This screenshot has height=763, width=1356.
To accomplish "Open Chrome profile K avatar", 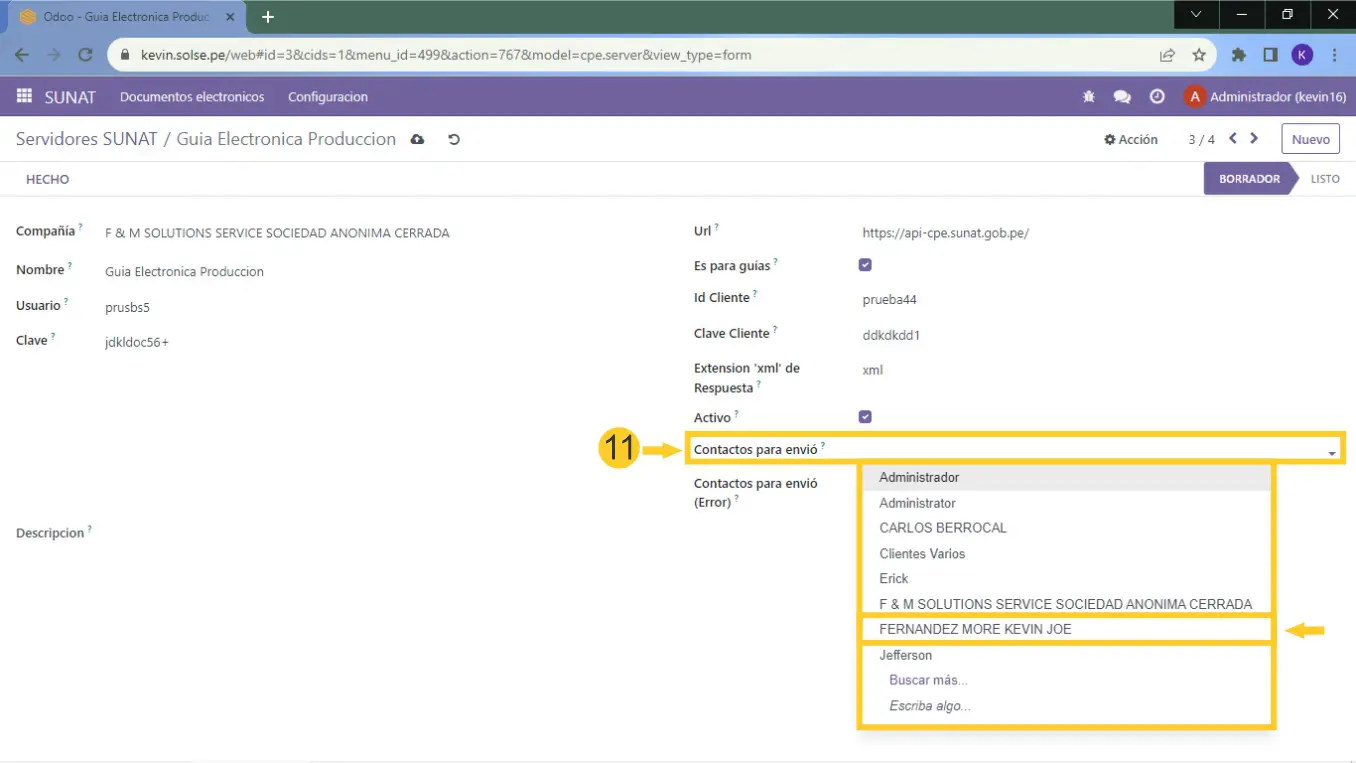I will click(1301, 55).
